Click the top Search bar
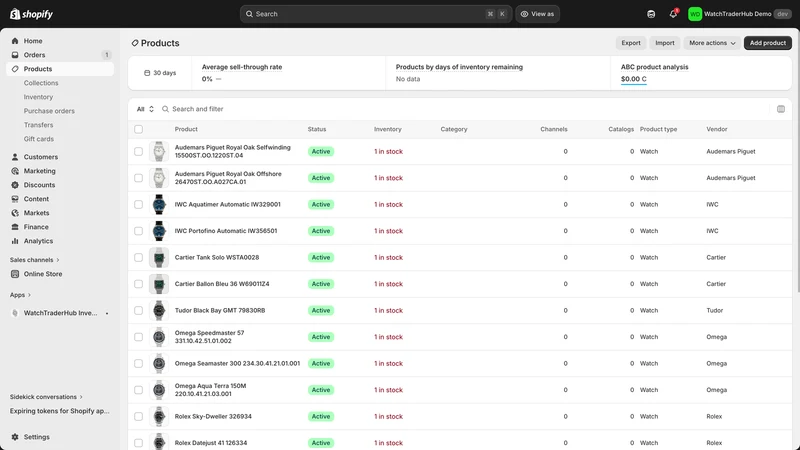800x450 pixels. pos(376,14)
